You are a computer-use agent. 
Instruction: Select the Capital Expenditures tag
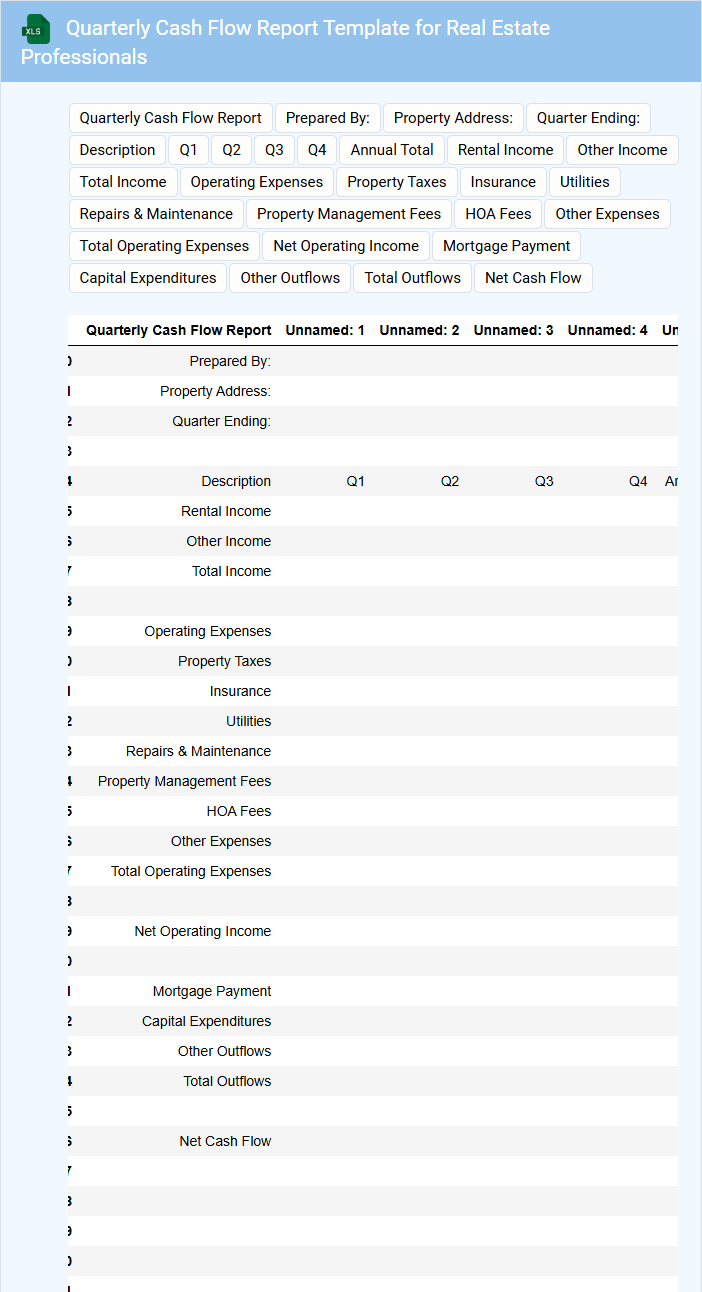[x=148, y=278]
